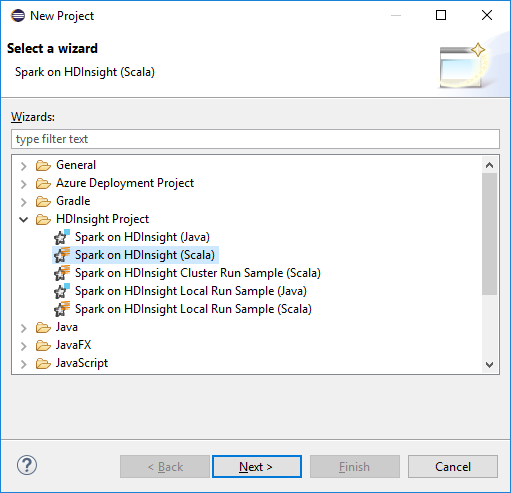This screenshot has width=511, height=493.
Task: Click the Local Run Sample (Java) icon
Action: 62,291
